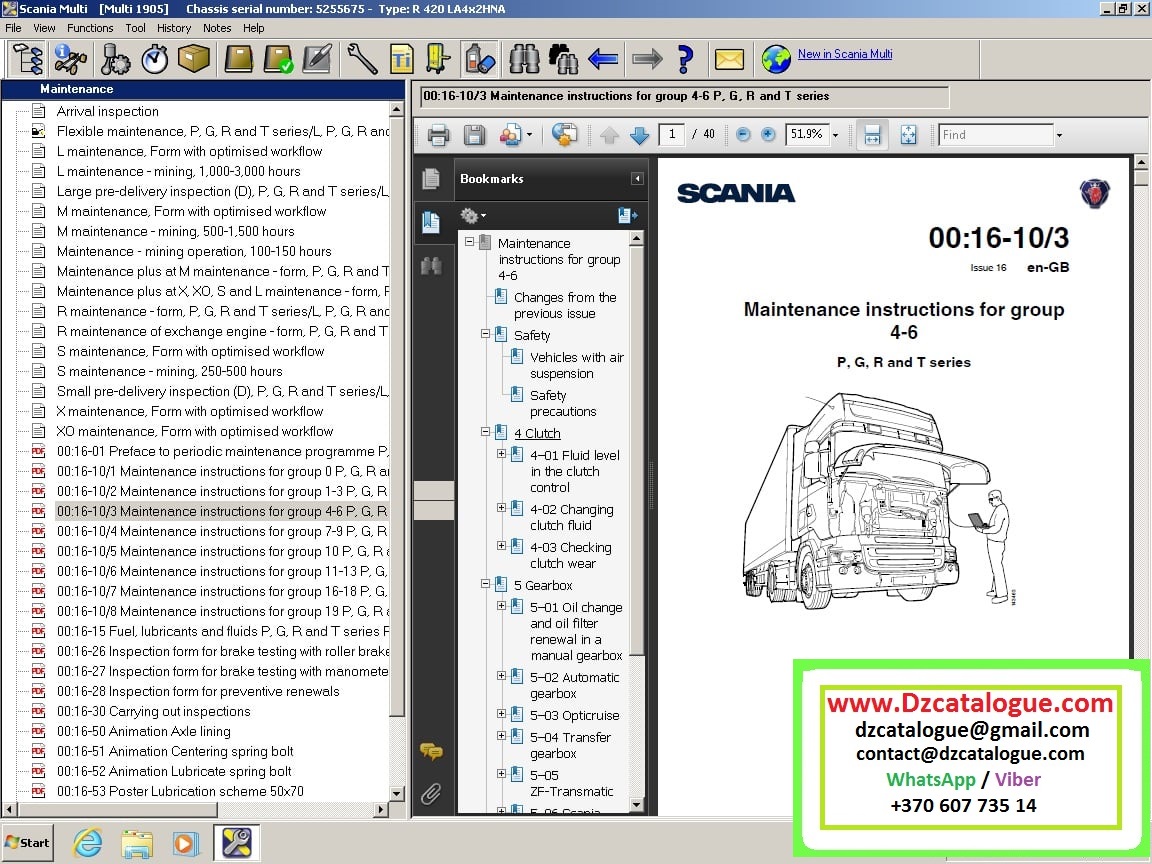Zoom out the PDF page
The width and height of the screenshot is (1152, 864).
coord(743,134)
